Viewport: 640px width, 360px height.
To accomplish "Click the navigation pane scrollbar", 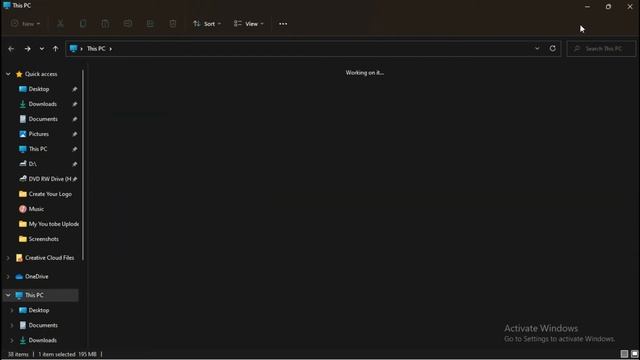I will point(83,165).
